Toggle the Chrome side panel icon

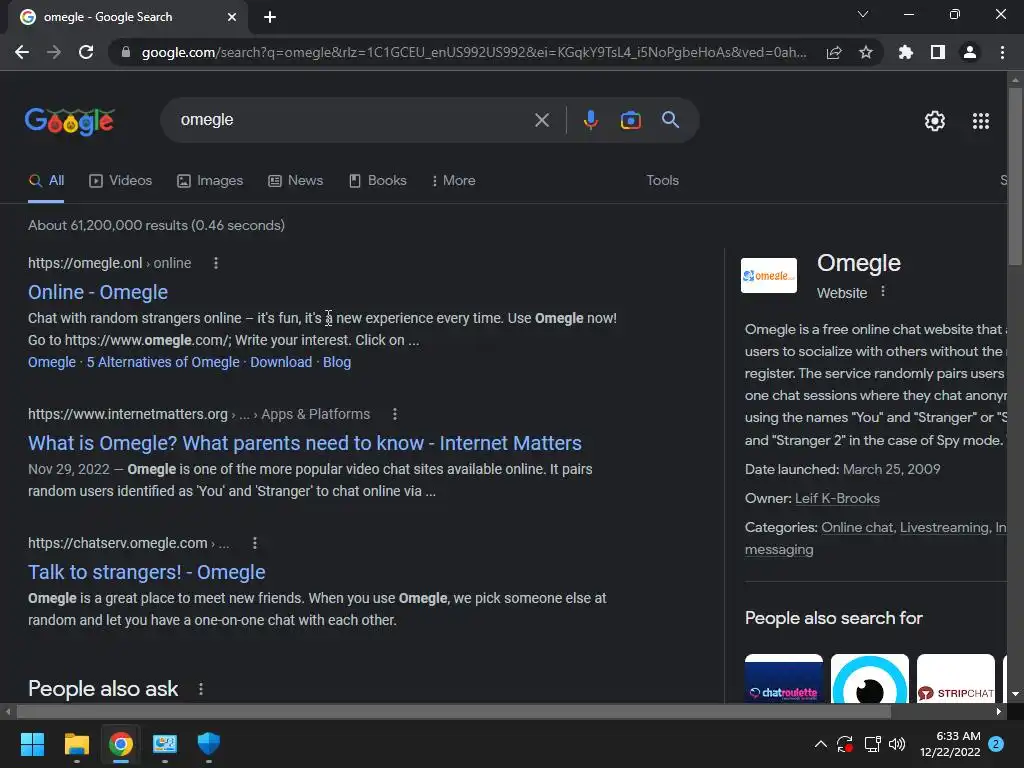pos(938,52)
